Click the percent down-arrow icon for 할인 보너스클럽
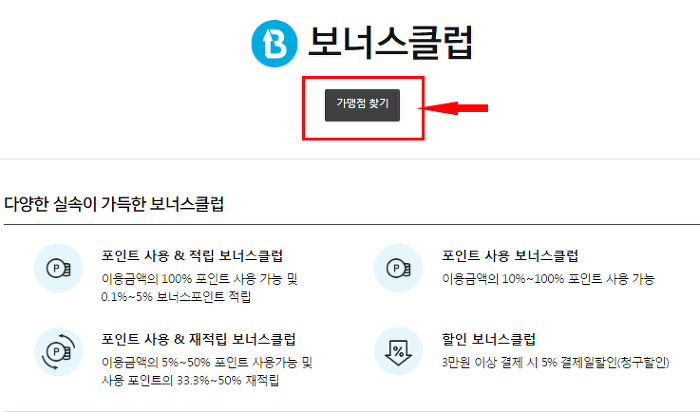Screen dimensions: 700x412 (398, 352)
